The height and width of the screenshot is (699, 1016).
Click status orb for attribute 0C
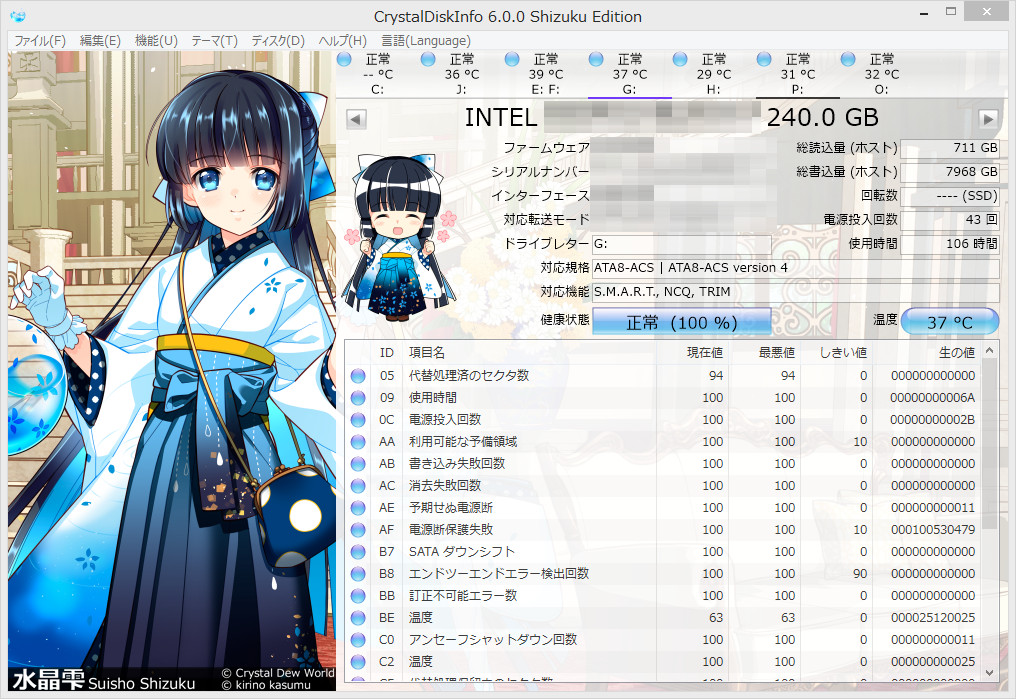tap(358, 420)
